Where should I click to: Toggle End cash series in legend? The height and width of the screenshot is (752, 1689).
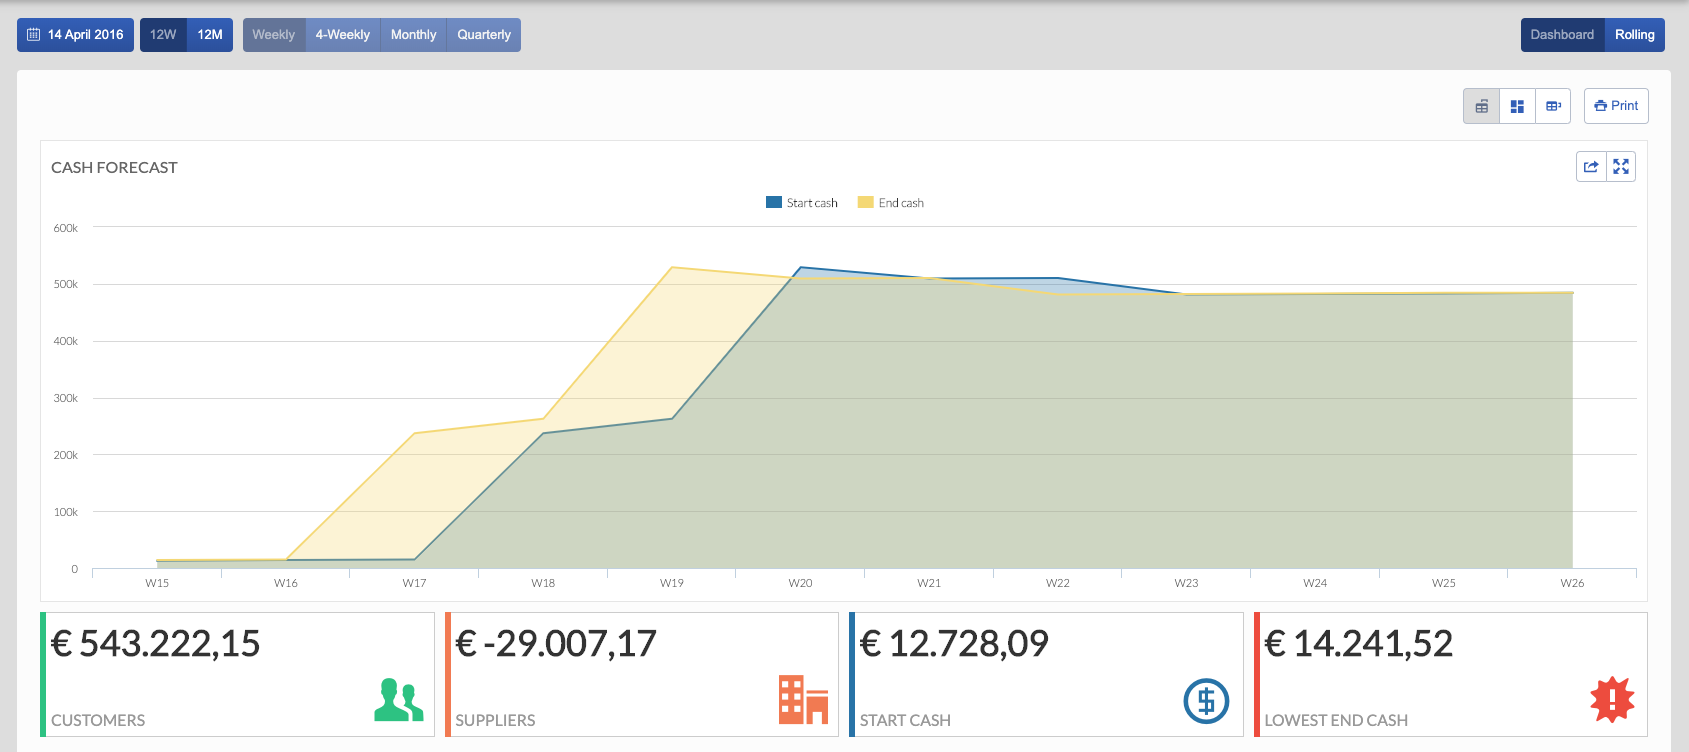point(891,203)
